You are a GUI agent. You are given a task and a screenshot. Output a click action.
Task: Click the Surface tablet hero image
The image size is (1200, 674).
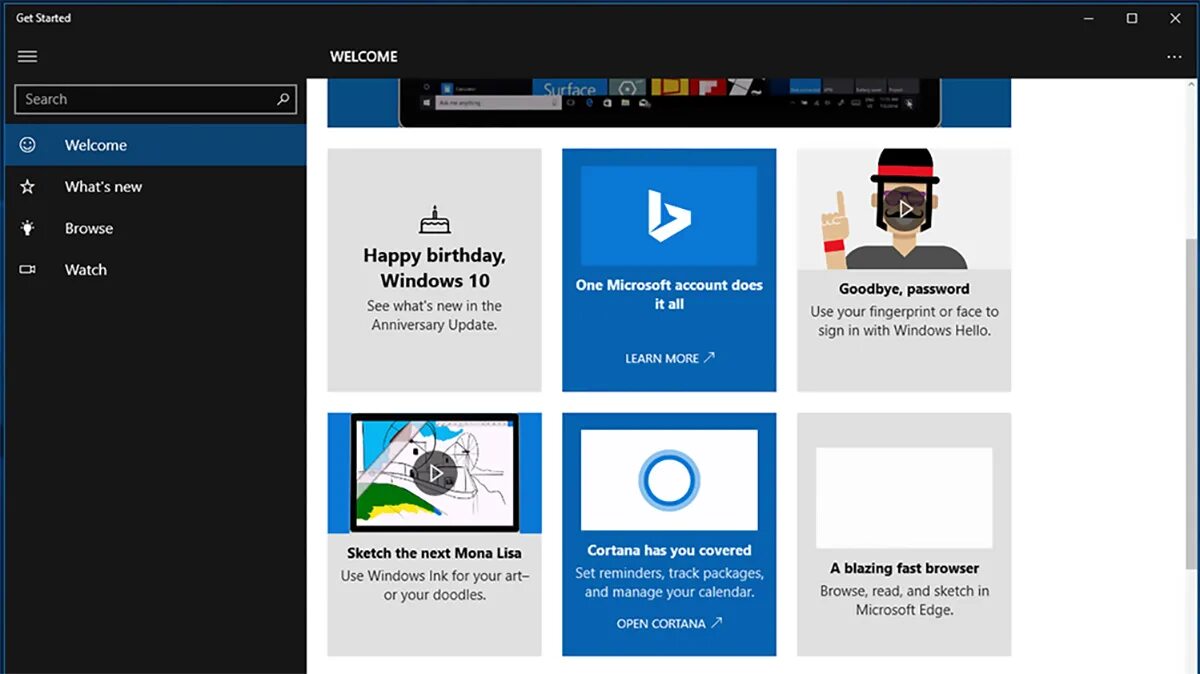[x=669, y=103]
